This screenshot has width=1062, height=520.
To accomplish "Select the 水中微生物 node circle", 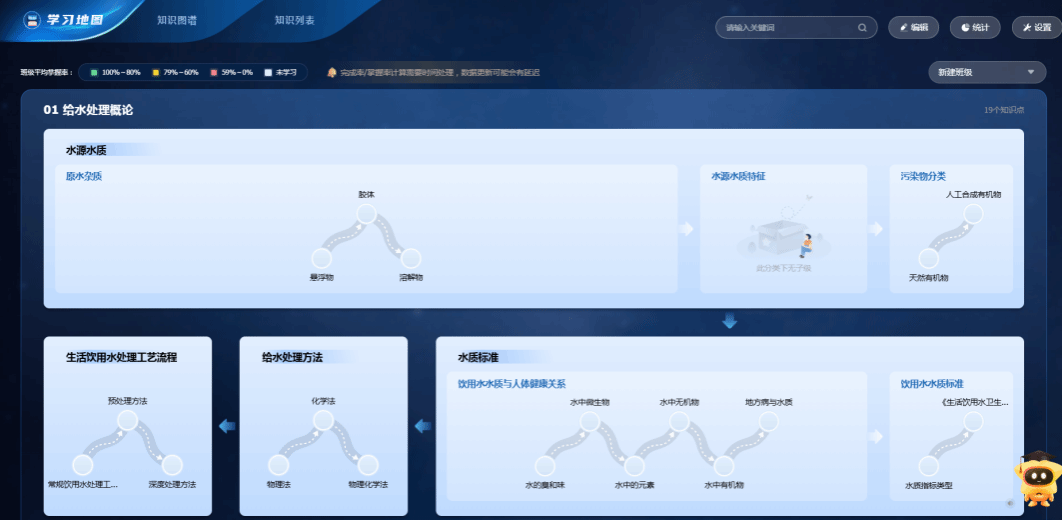I will point(589,422).
